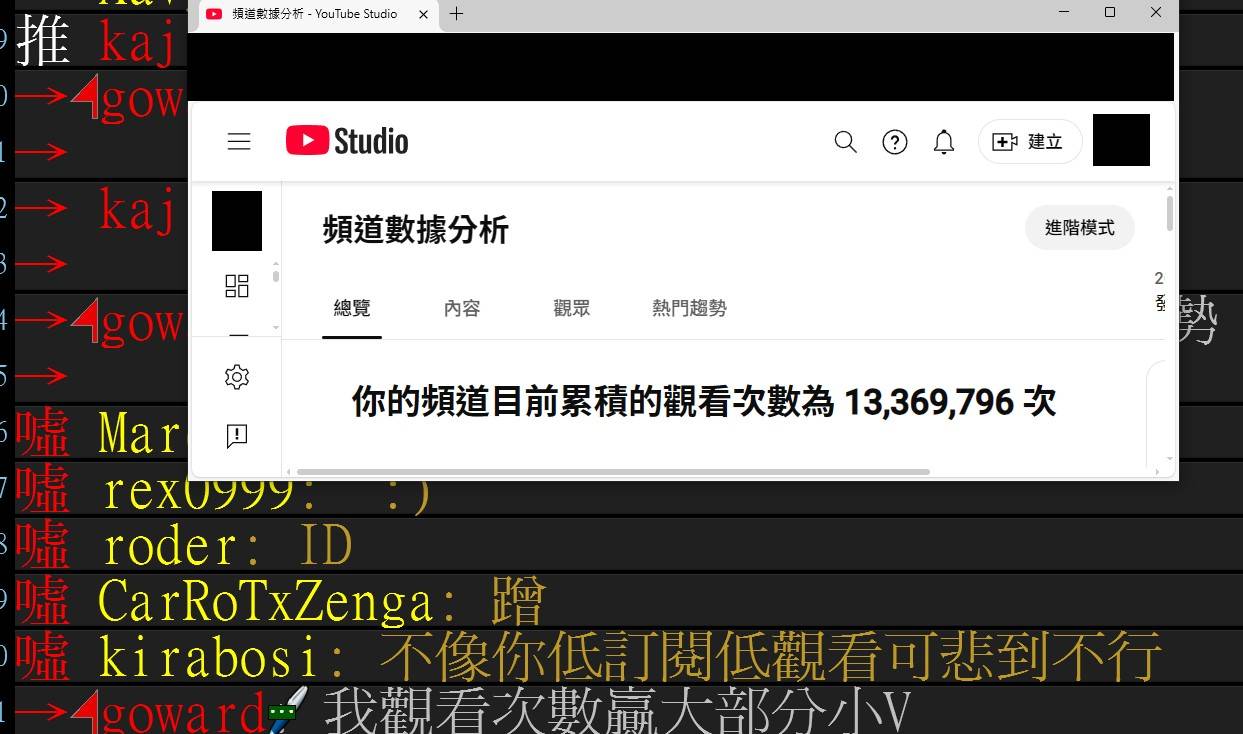Click the 13,369,796 view count text

930,402
